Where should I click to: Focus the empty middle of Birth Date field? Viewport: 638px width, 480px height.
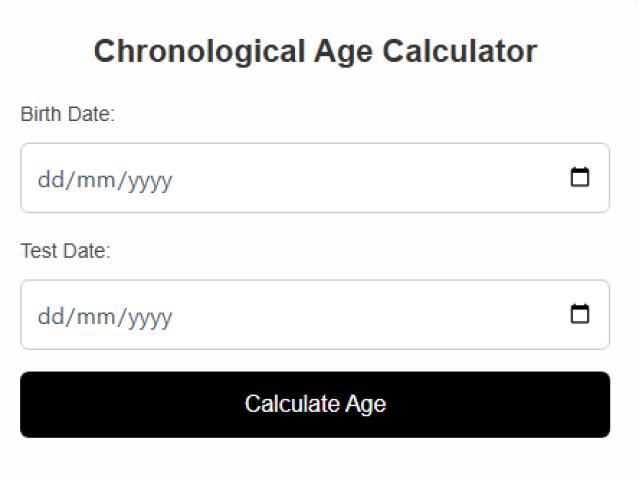pos(360,178)
